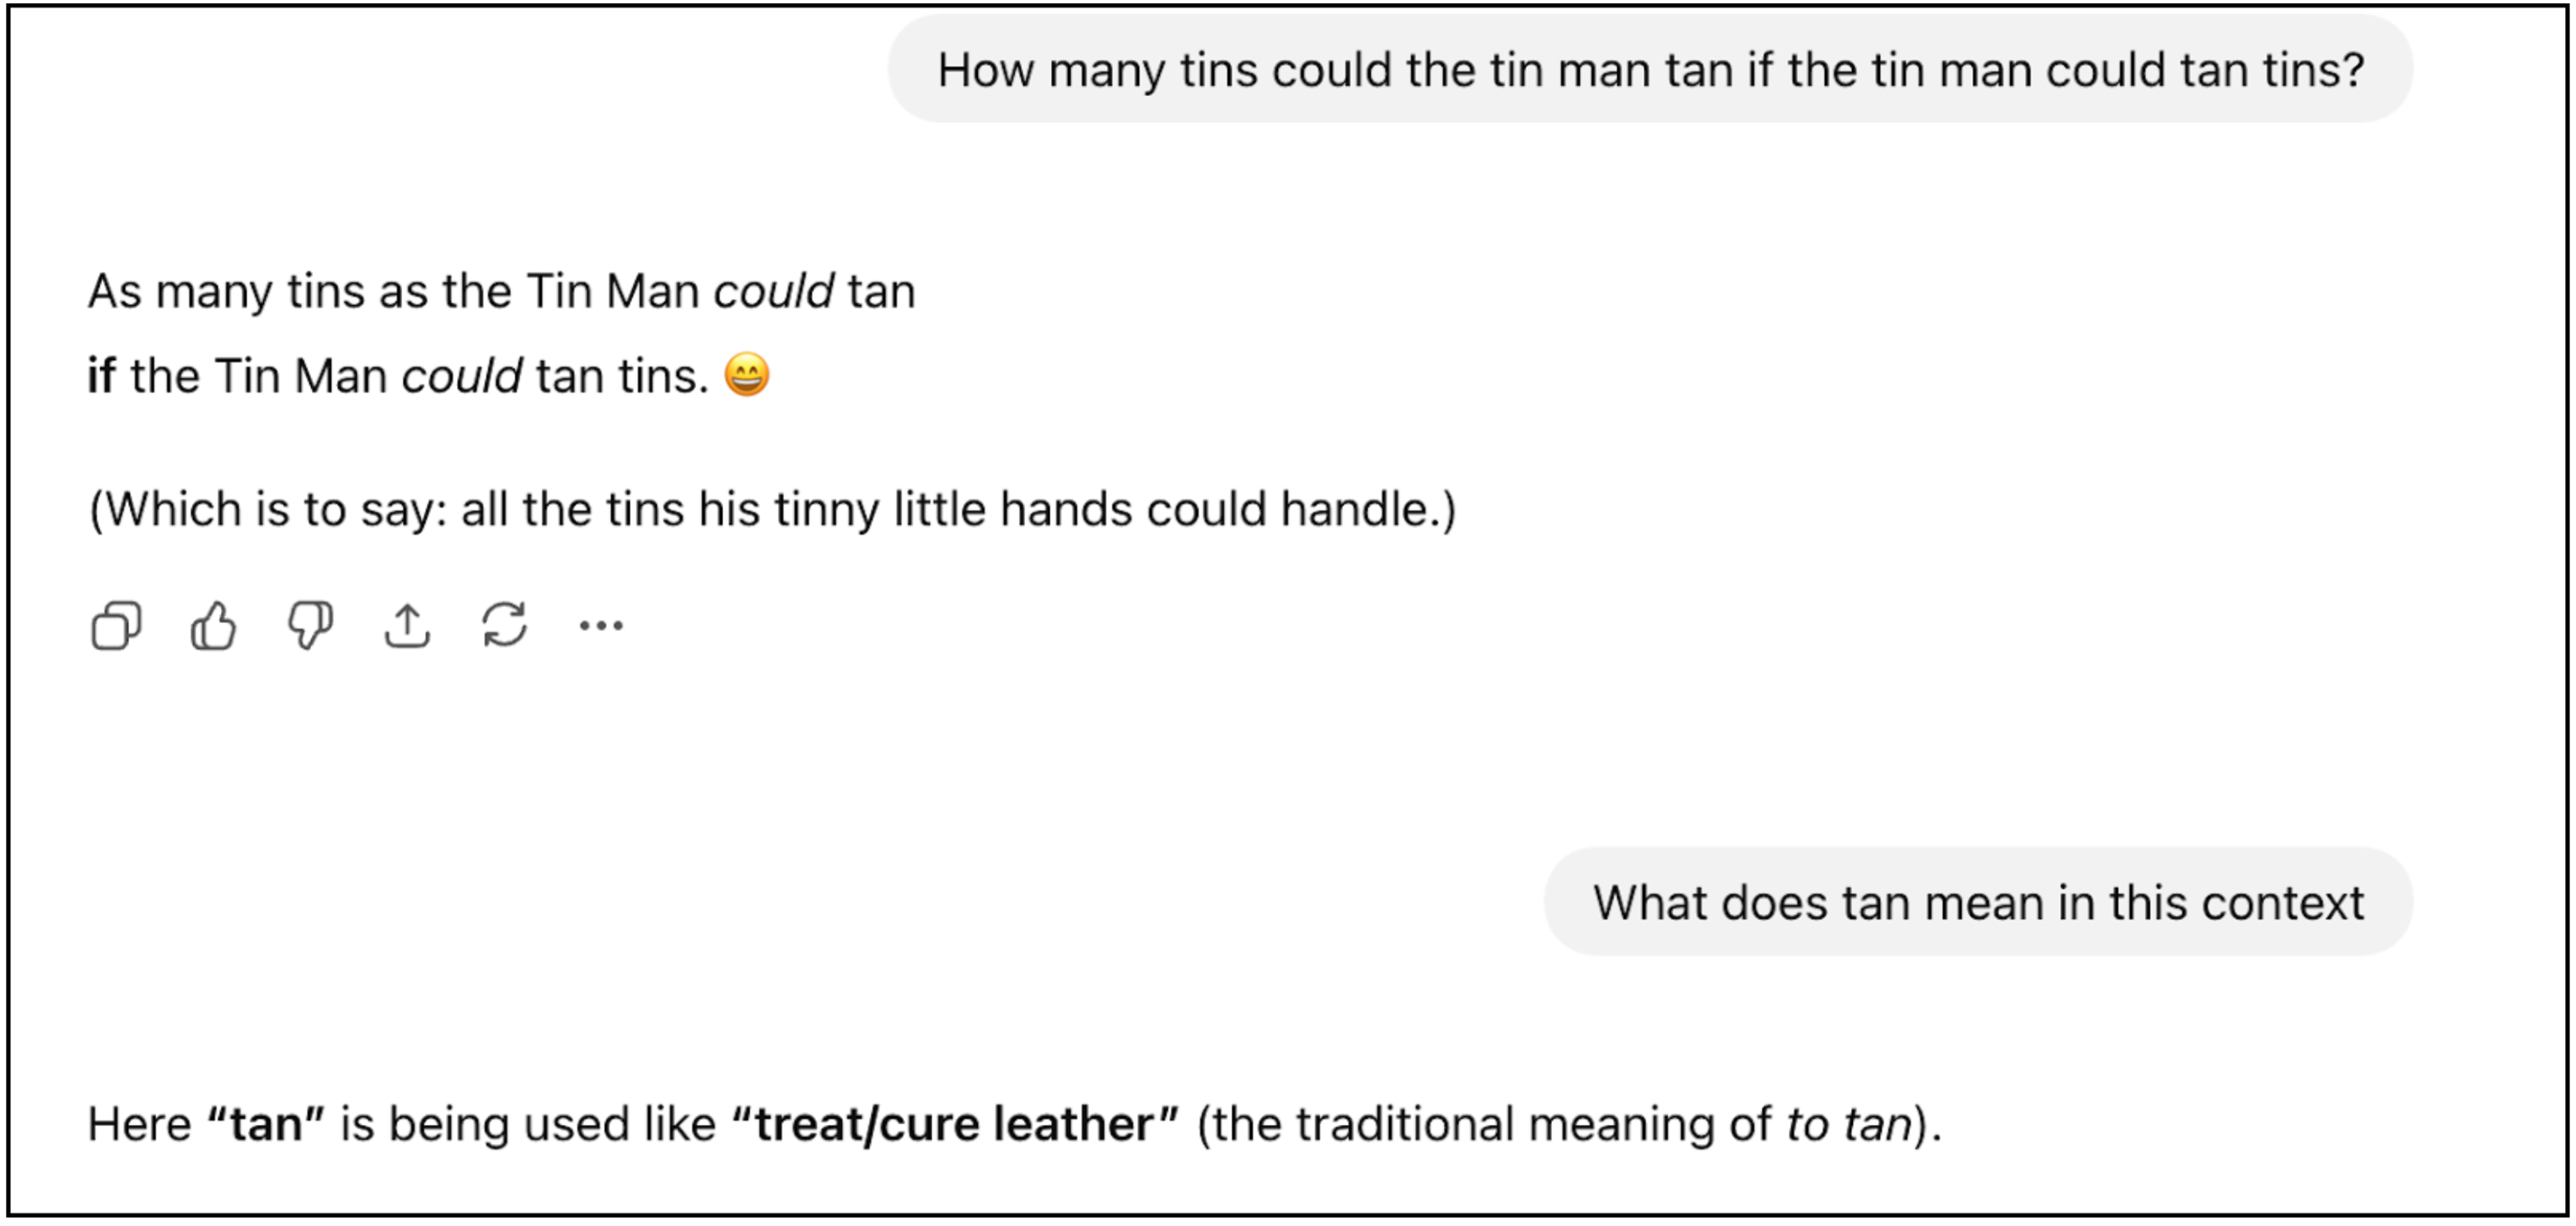
Task: Open the three-dot more options menu
Action: [x=601, y=627]
